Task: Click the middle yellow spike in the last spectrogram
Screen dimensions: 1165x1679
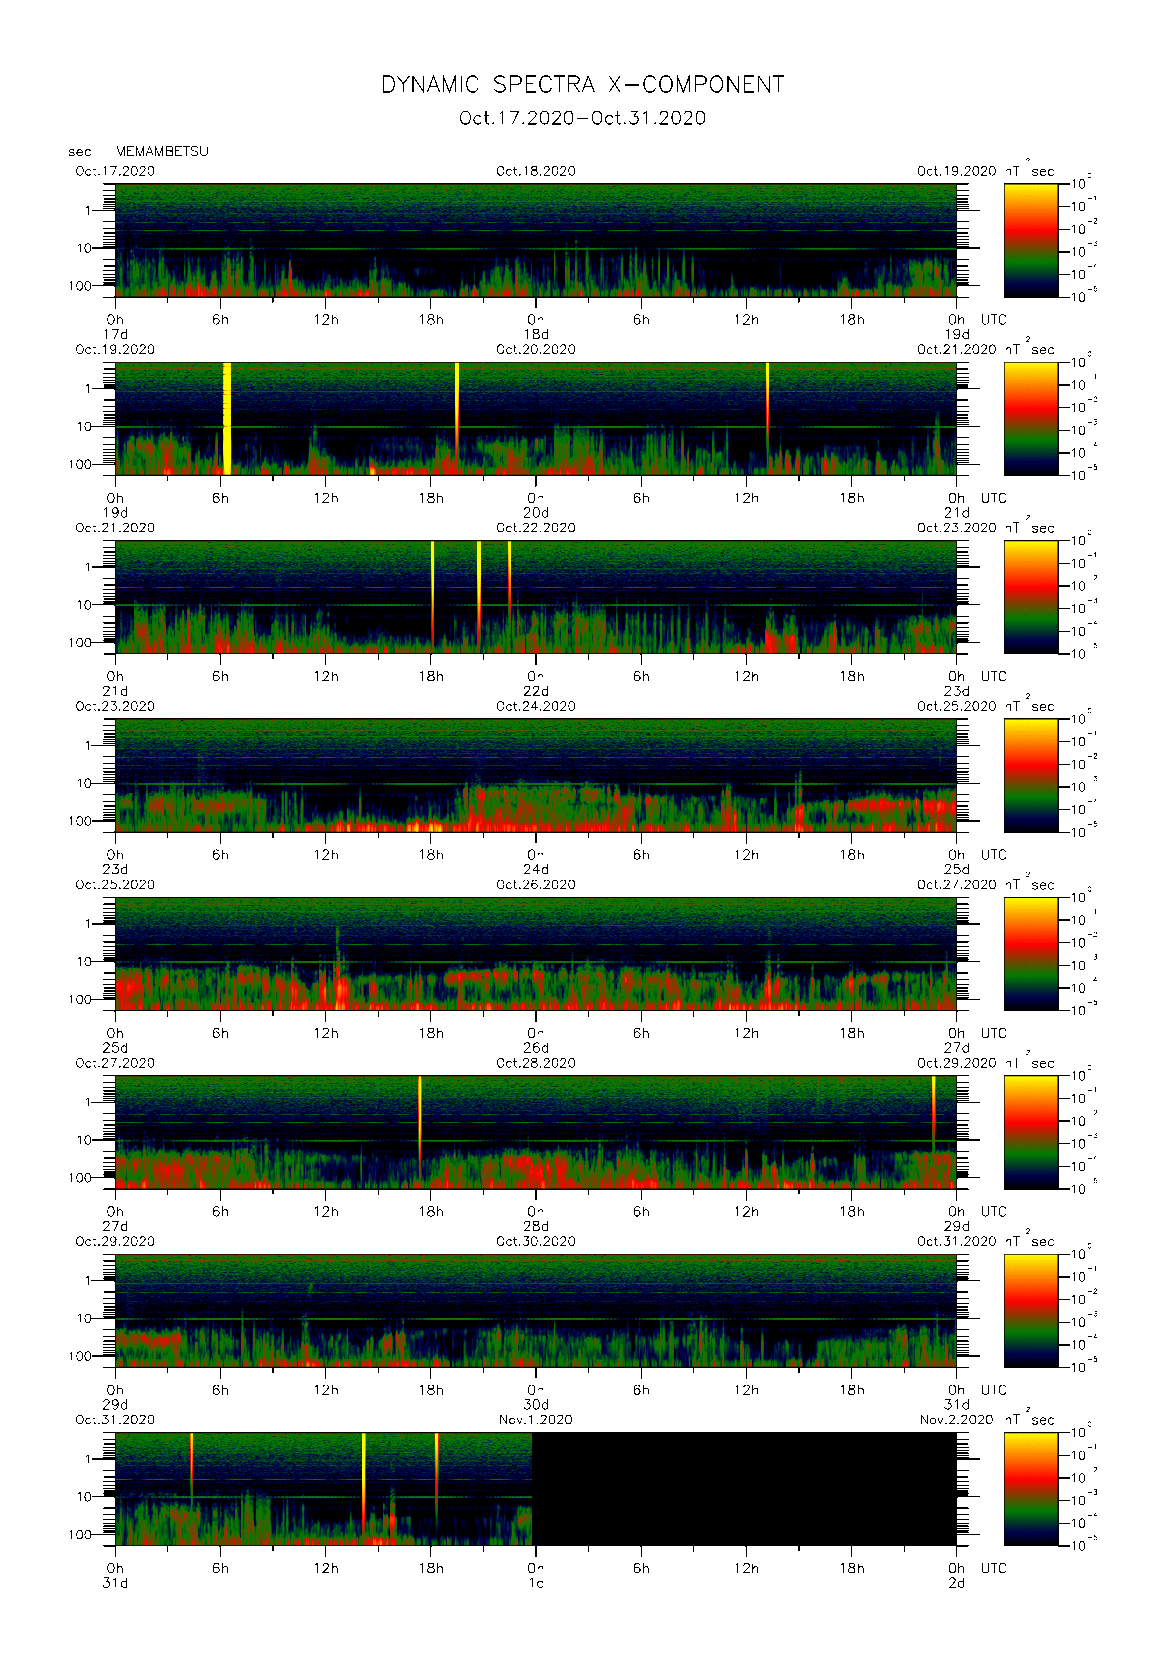Action: 363,1470
